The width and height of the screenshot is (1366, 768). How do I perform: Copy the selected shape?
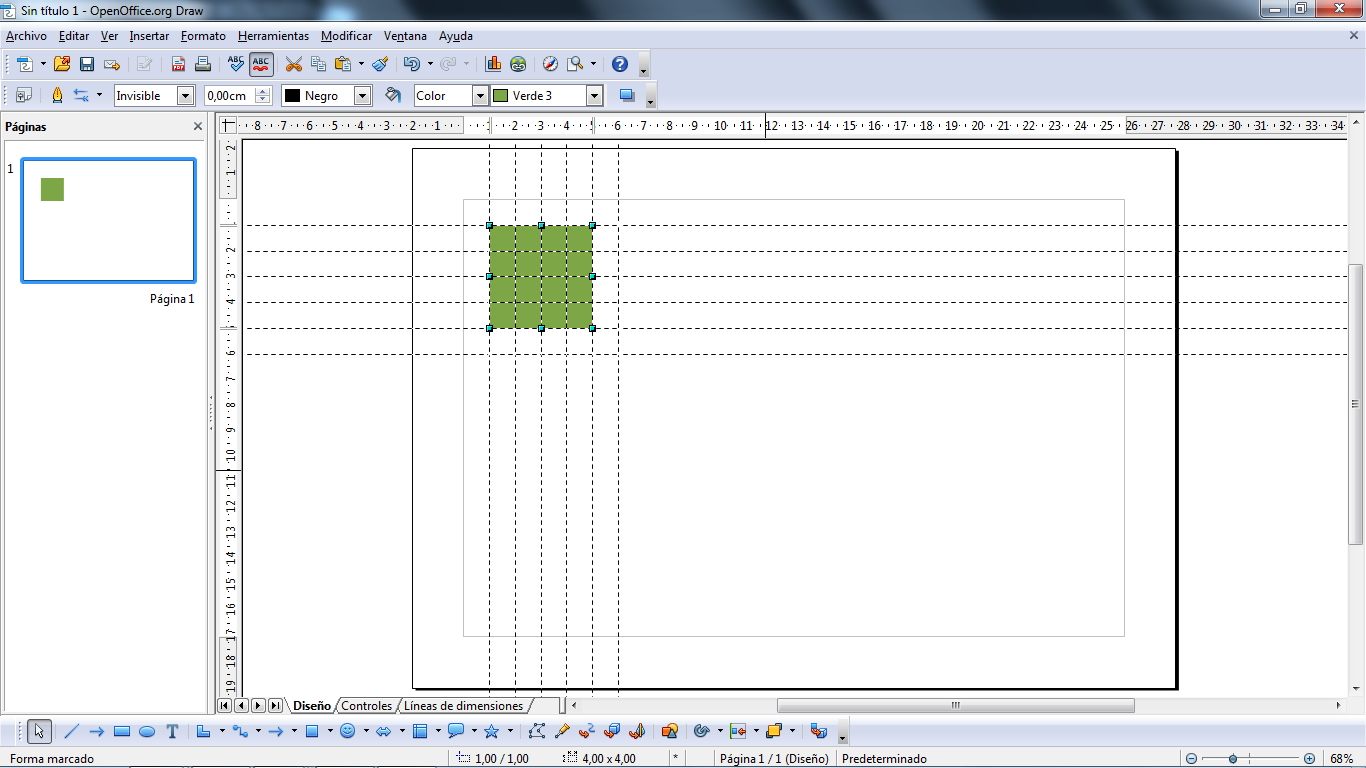tap(318, 64)
